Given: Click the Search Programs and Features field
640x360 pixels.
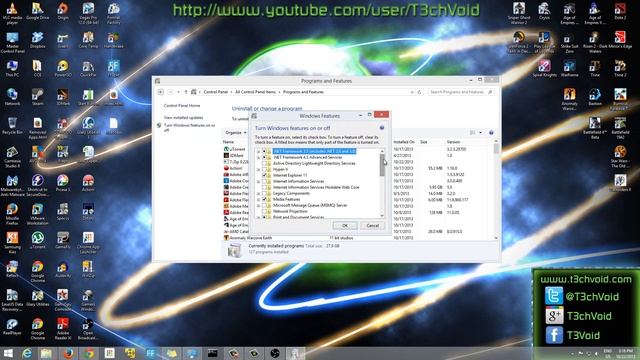Looking at the screenshot, I should tap(461, 92).
